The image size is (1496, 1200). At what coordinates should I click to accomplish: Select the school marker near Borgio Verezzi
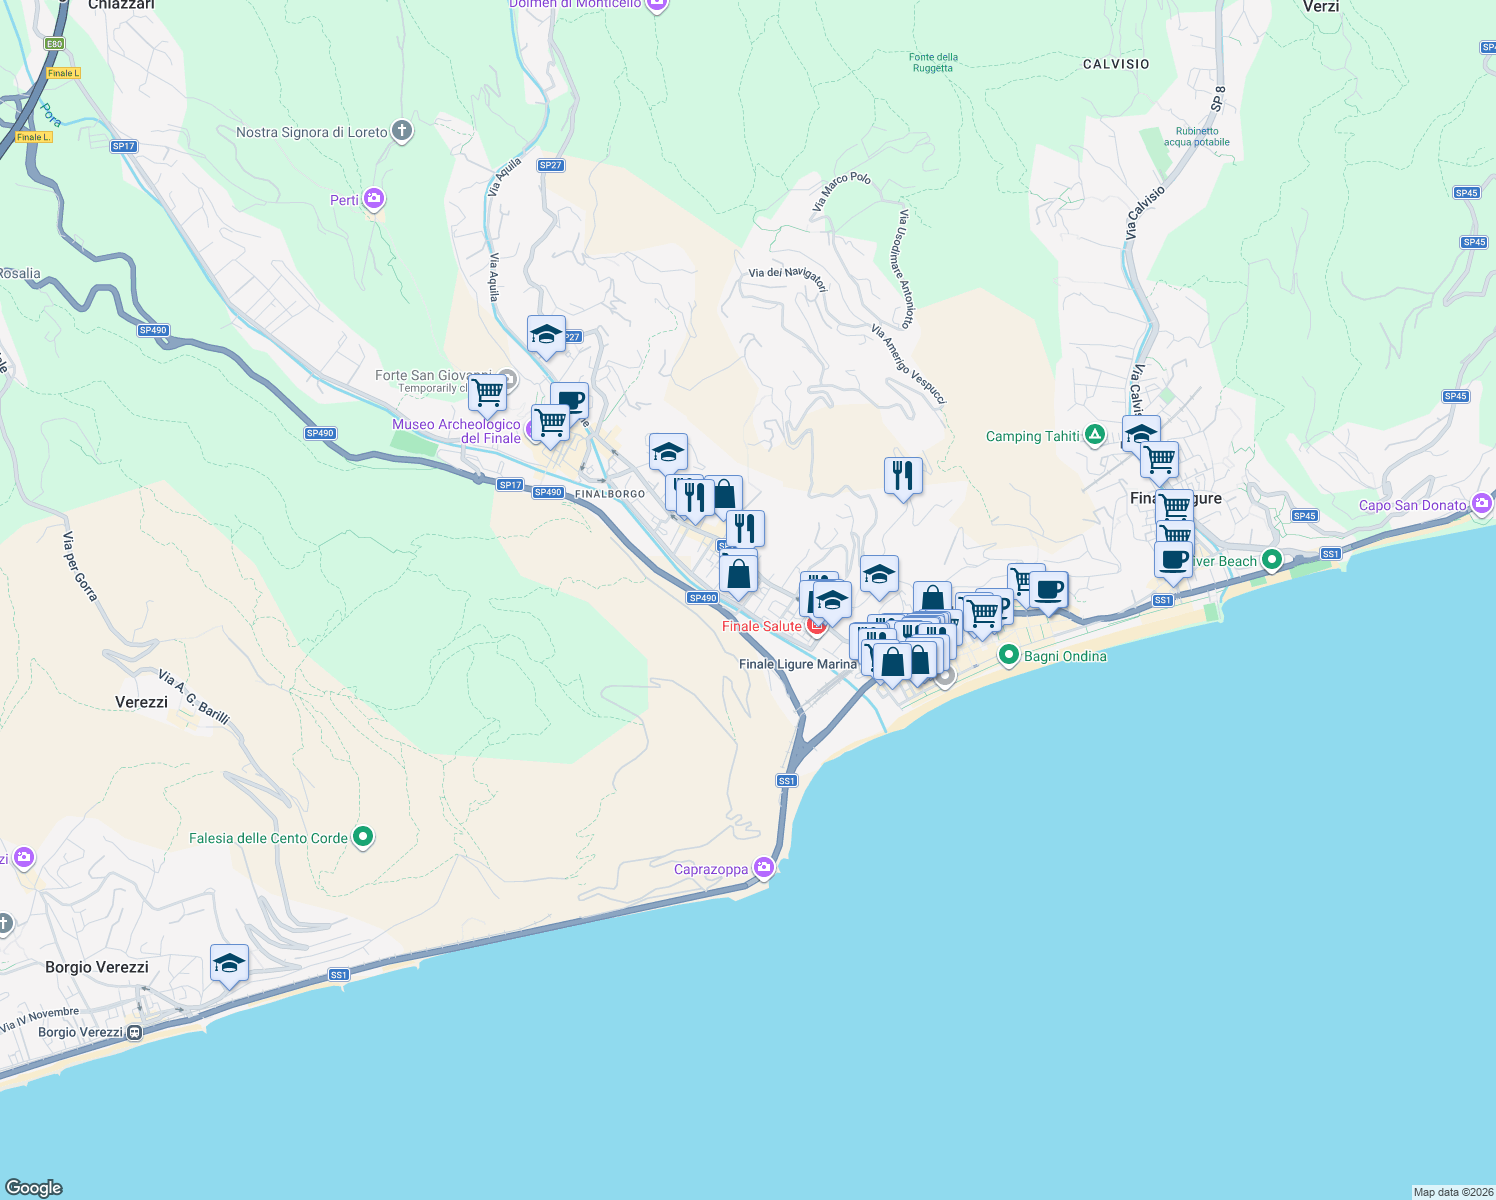pos(229,963)
